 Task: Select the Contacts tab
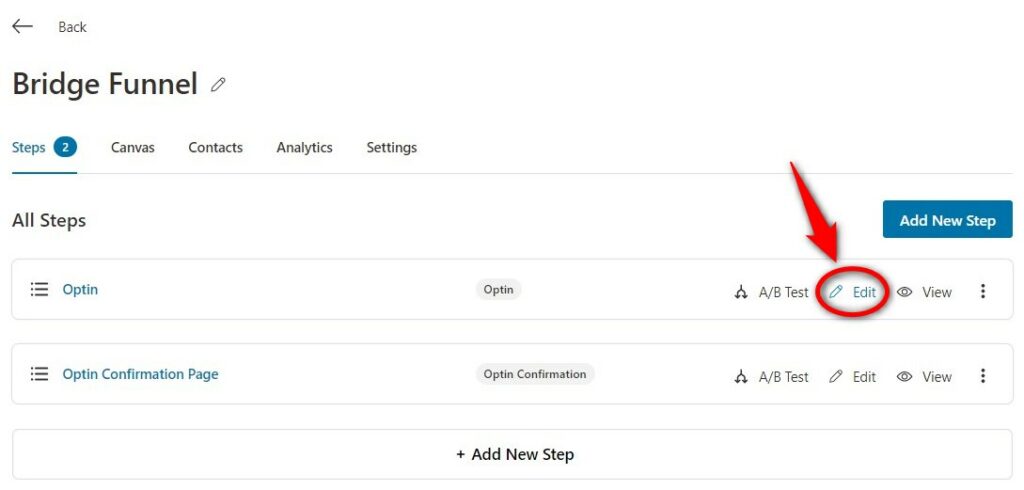point(216,148)
